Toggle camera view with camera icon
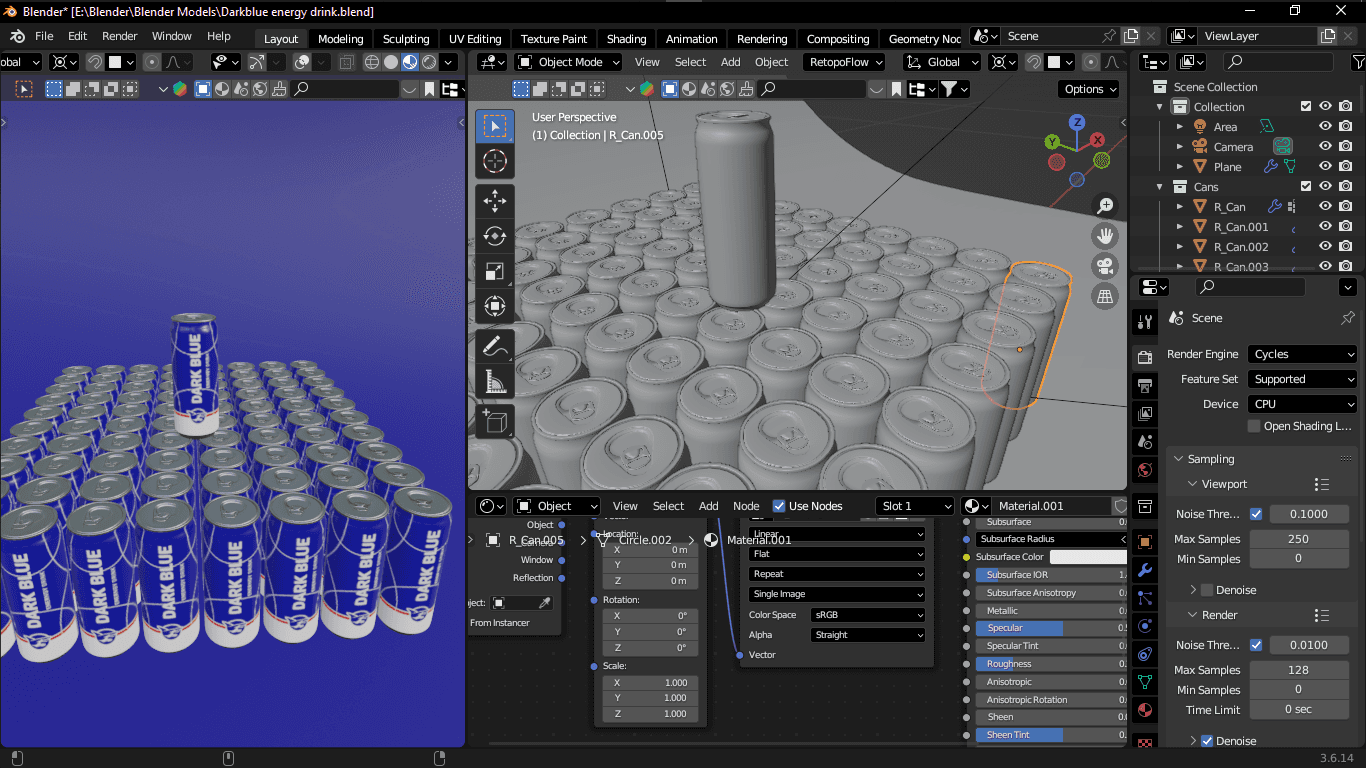Screen dimensions: 1366x768 coord(1105,266)
